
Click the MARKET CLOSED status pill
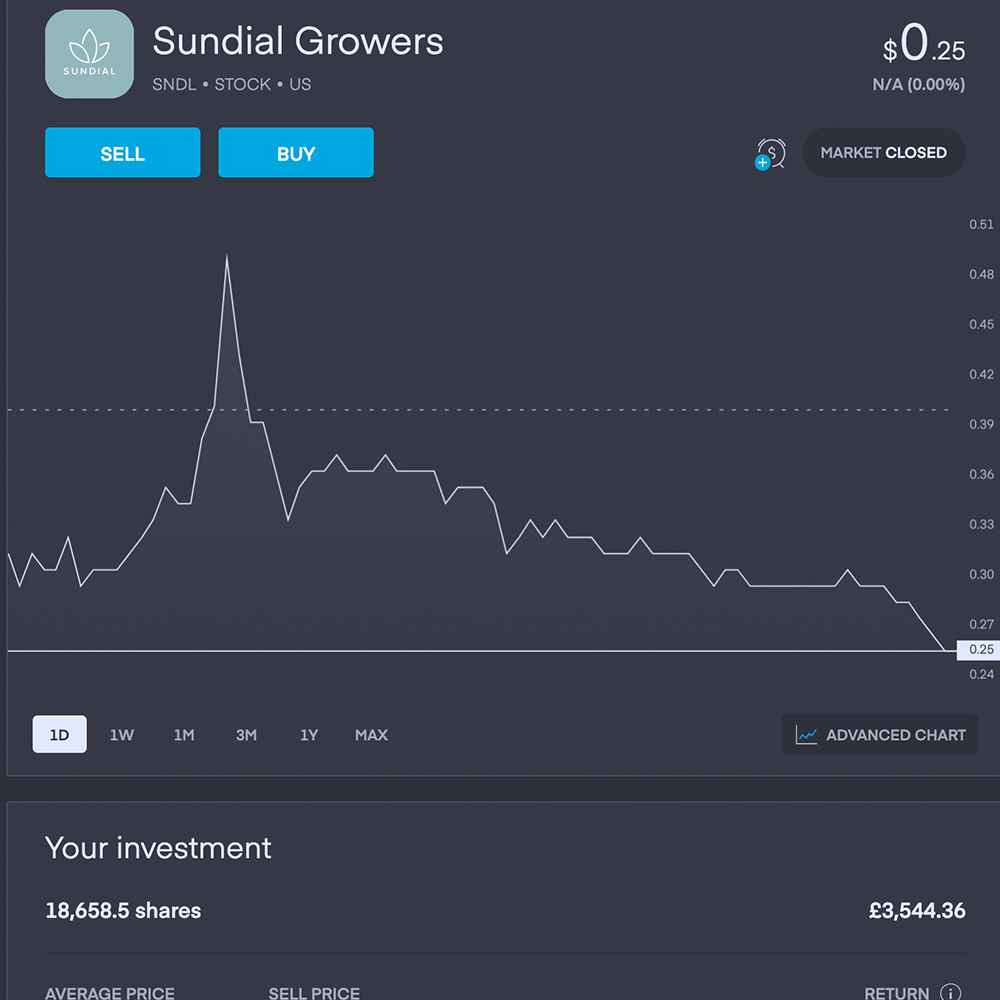click(883, 152)
